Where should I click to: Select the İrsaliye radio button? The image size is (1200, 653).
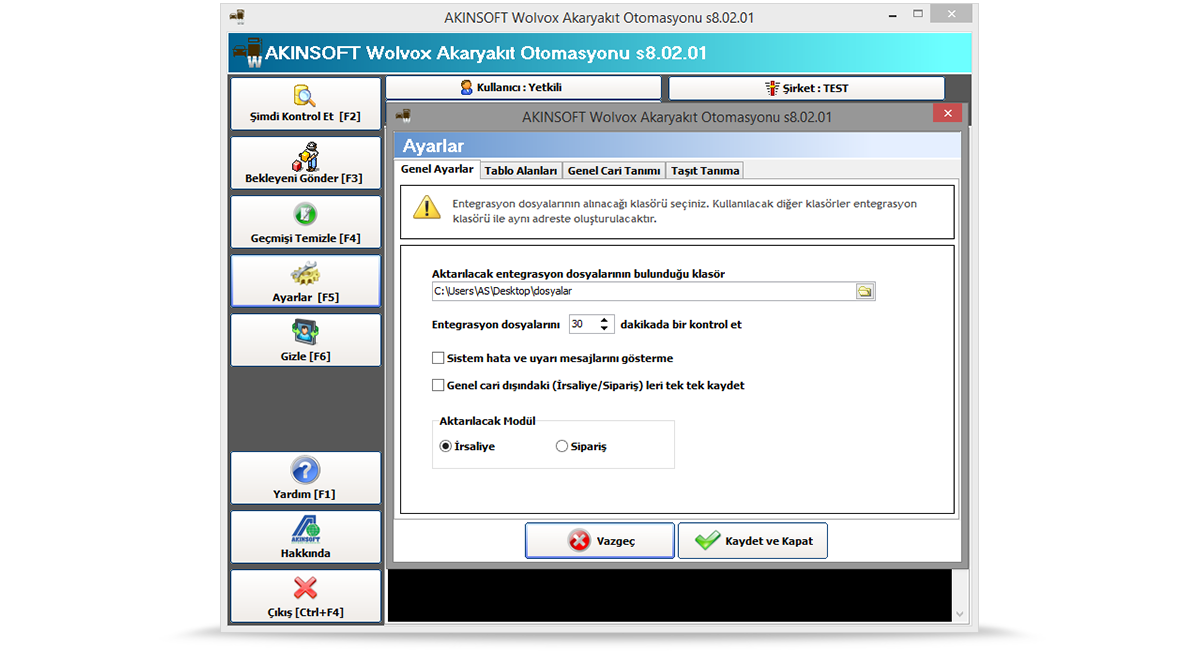tap(445, 446)
